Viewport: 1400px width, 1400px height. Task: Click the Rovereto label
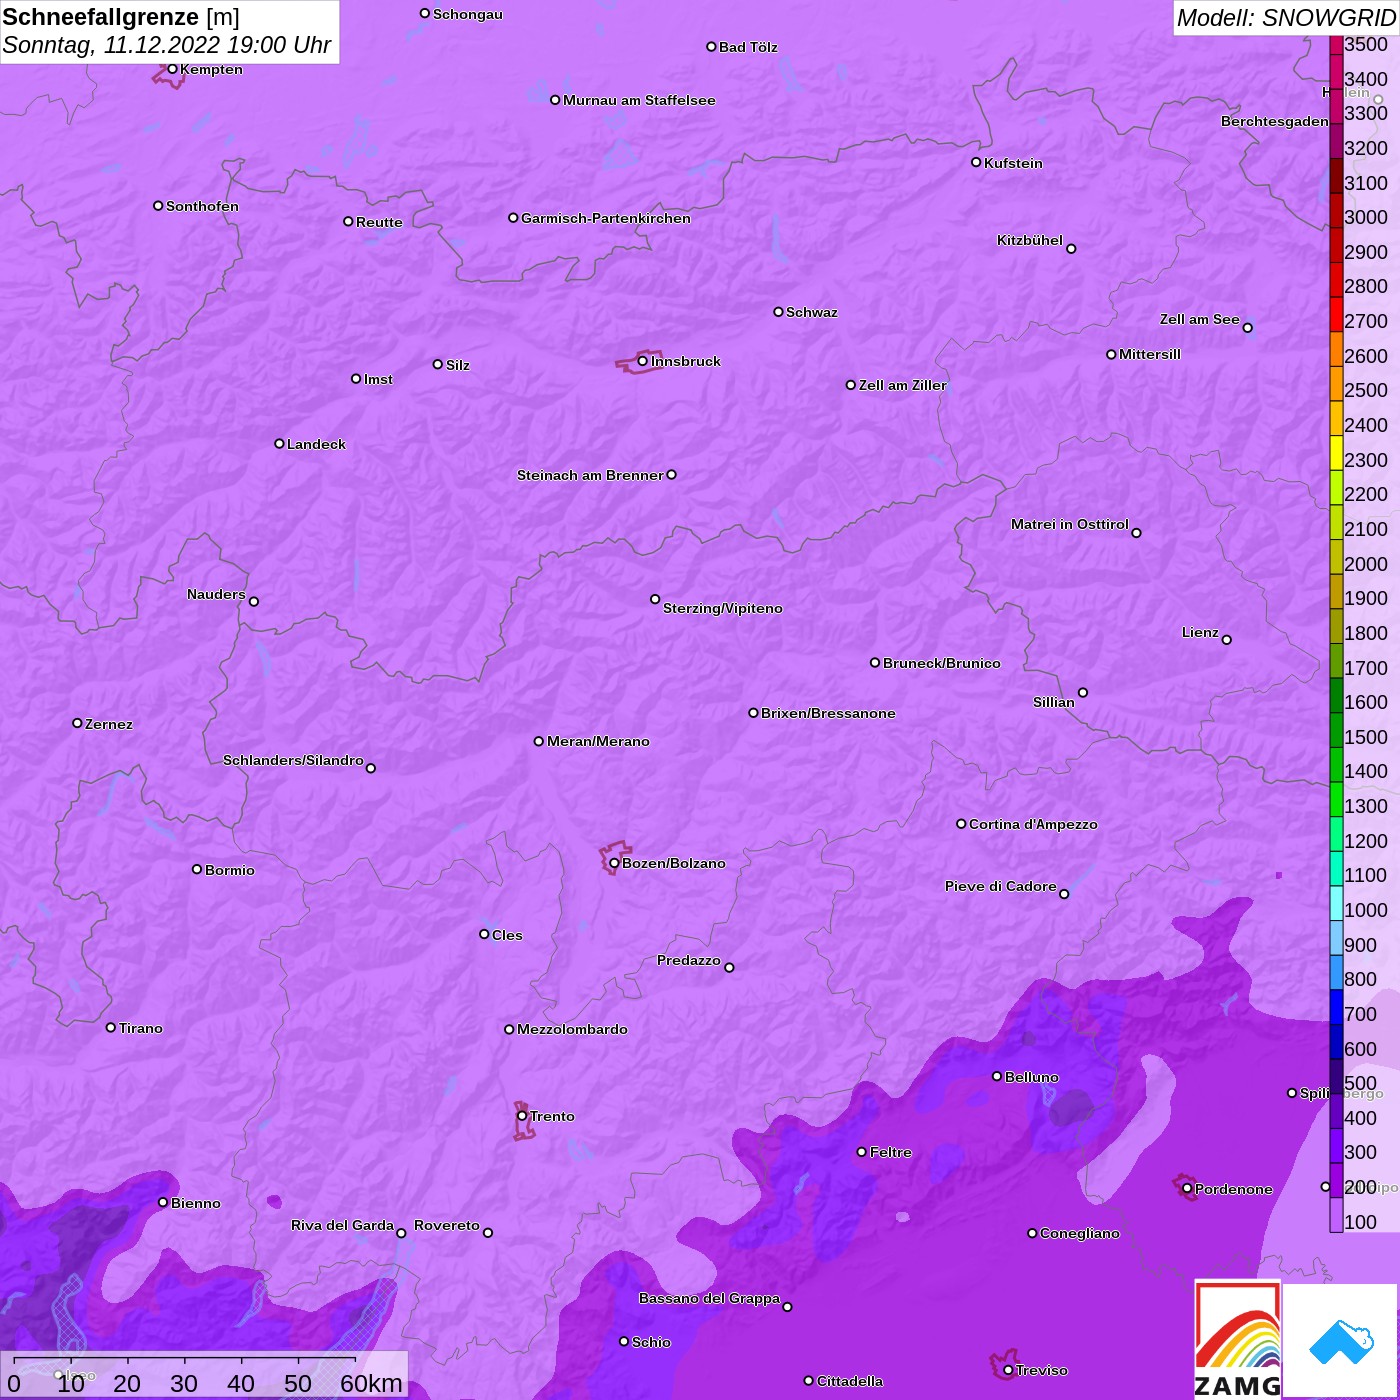[x=447, y=1225]
